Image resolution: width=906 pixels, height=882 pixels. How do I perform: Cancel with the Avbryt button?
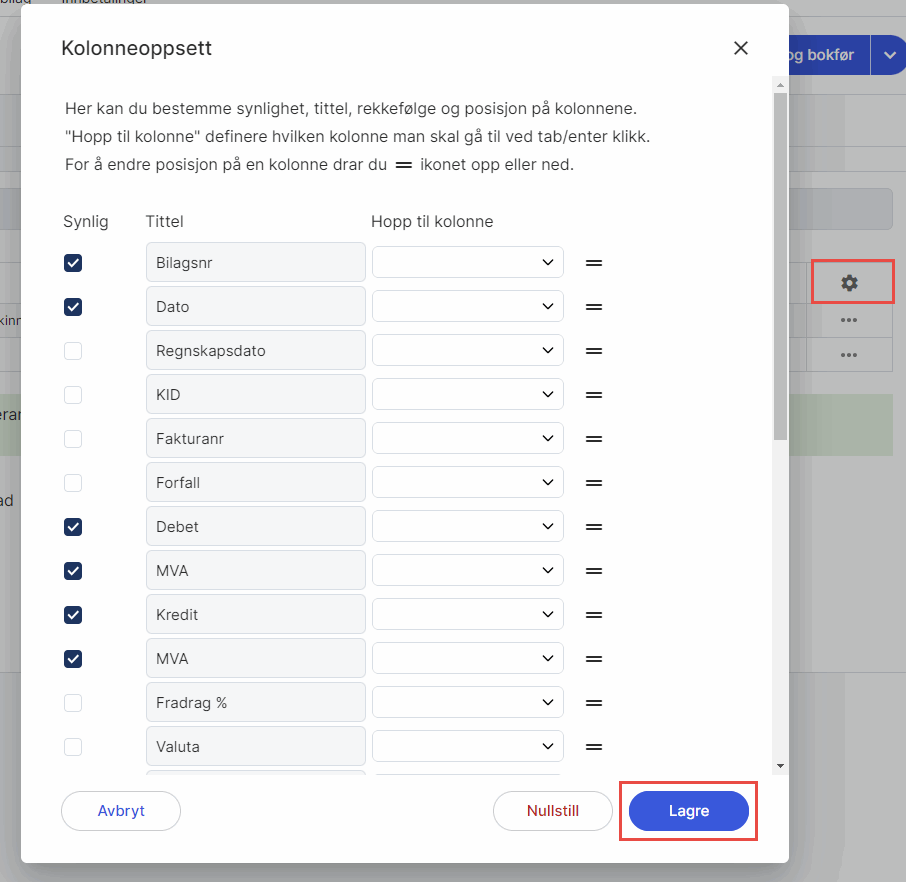[121, 811]
